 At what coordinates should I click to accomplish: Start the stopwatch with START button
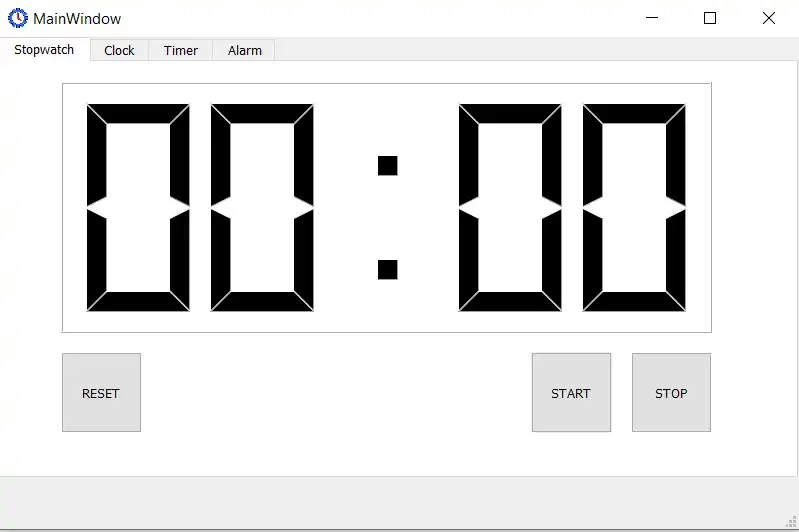coord(571,392)
